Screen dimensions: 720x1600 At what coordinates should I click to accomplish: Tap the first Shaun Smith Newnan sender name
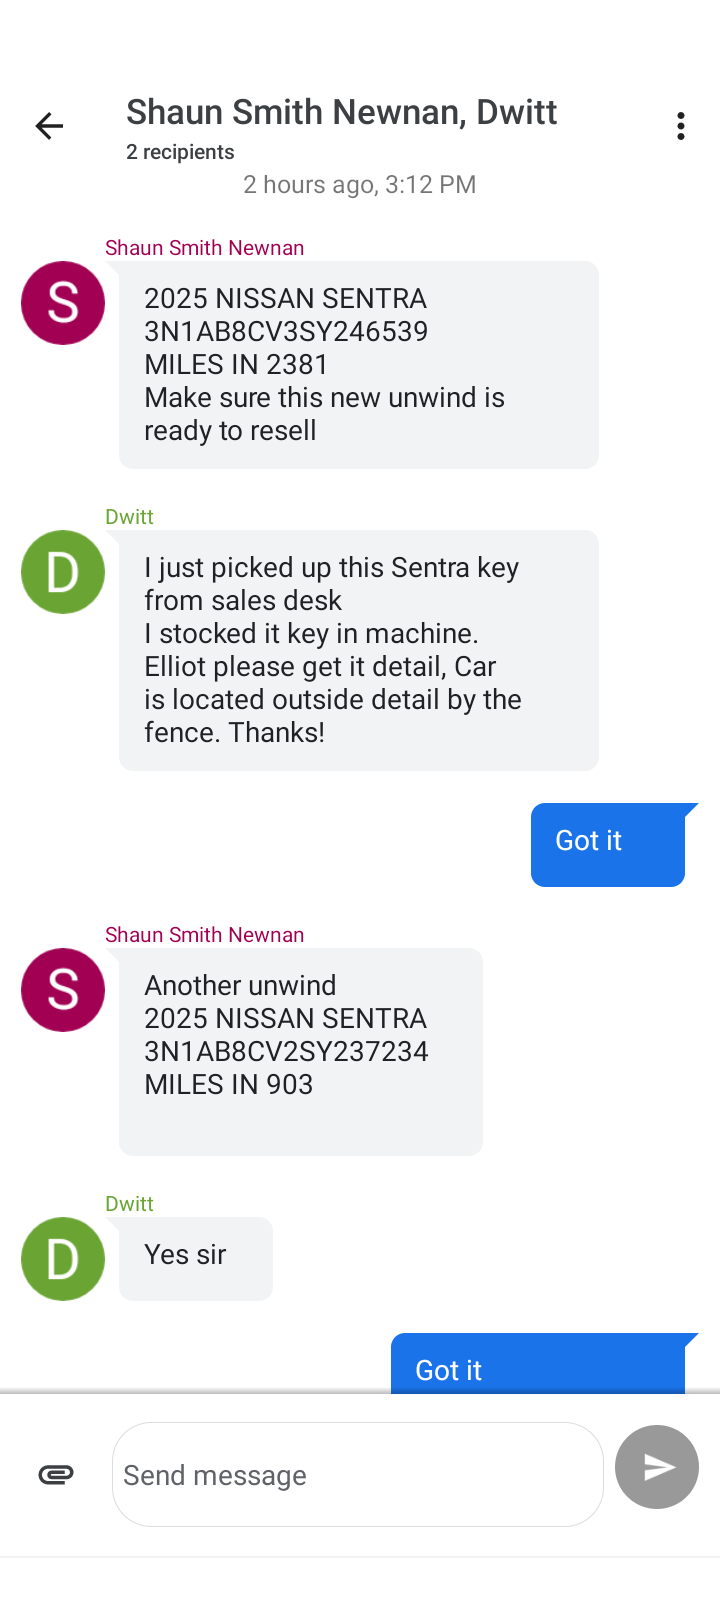coord(204,247)
